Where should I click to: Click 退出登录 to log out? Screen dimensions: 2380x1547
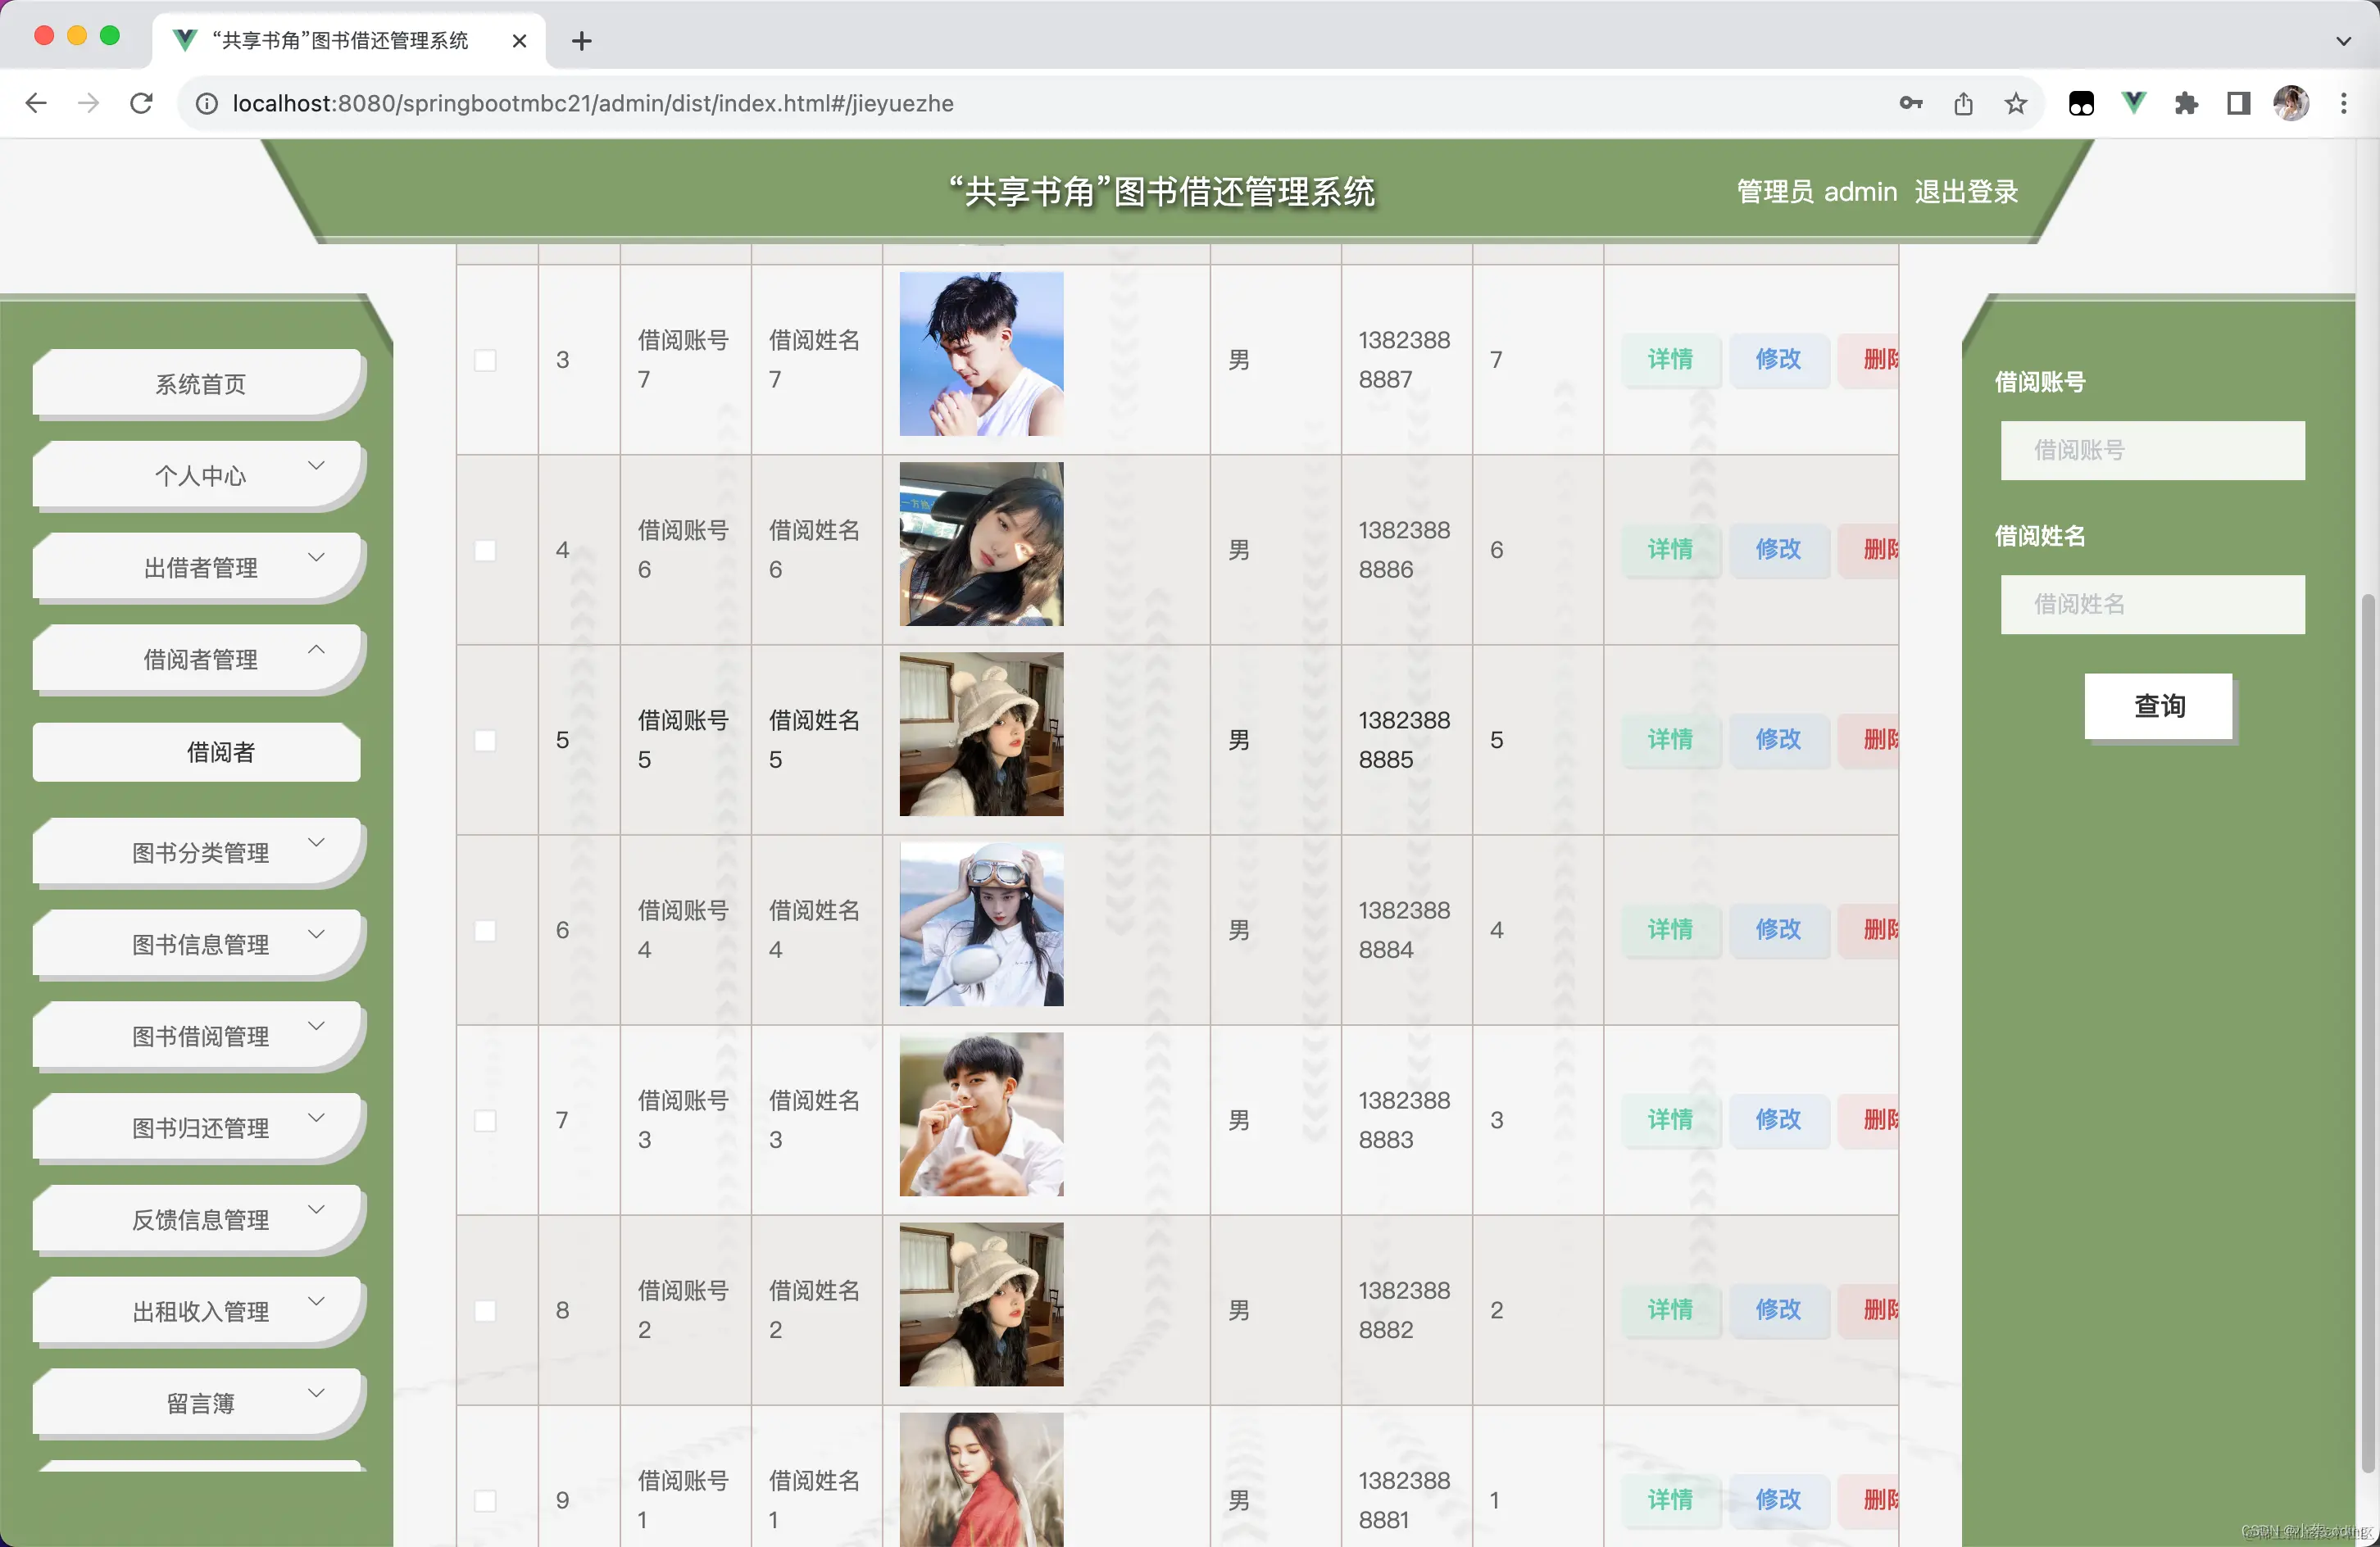coord(1965,191)
